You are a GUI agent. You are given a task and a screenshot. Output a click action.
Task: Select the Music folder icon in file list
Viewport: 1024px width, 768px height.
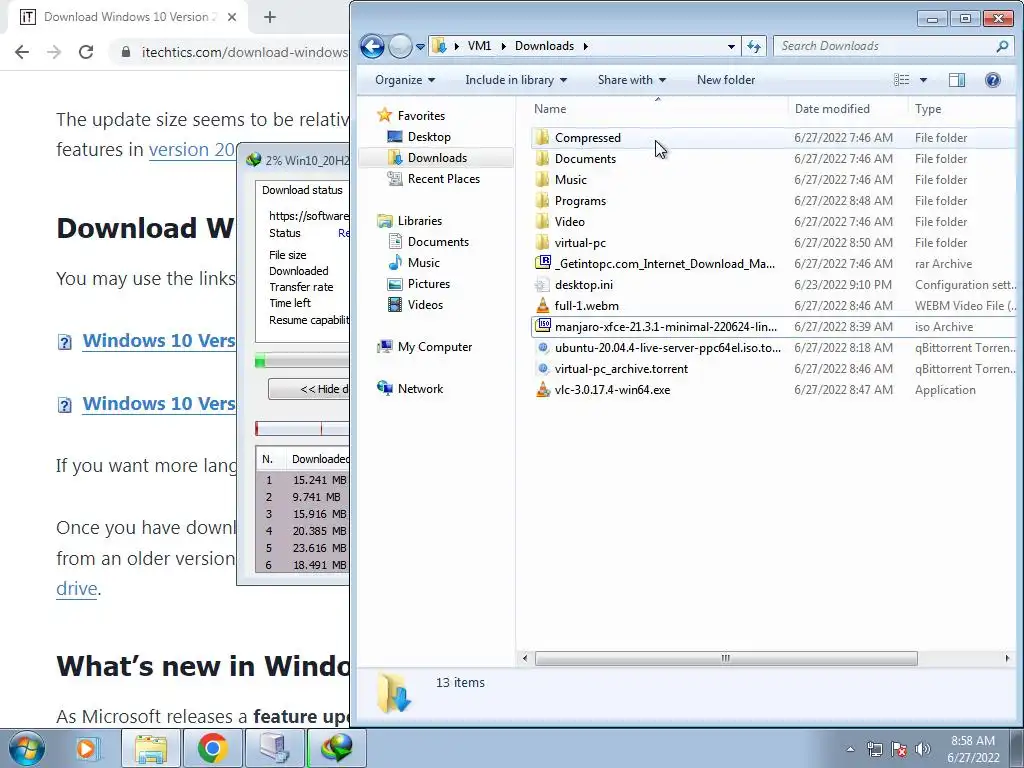click(x=542, y=180)
